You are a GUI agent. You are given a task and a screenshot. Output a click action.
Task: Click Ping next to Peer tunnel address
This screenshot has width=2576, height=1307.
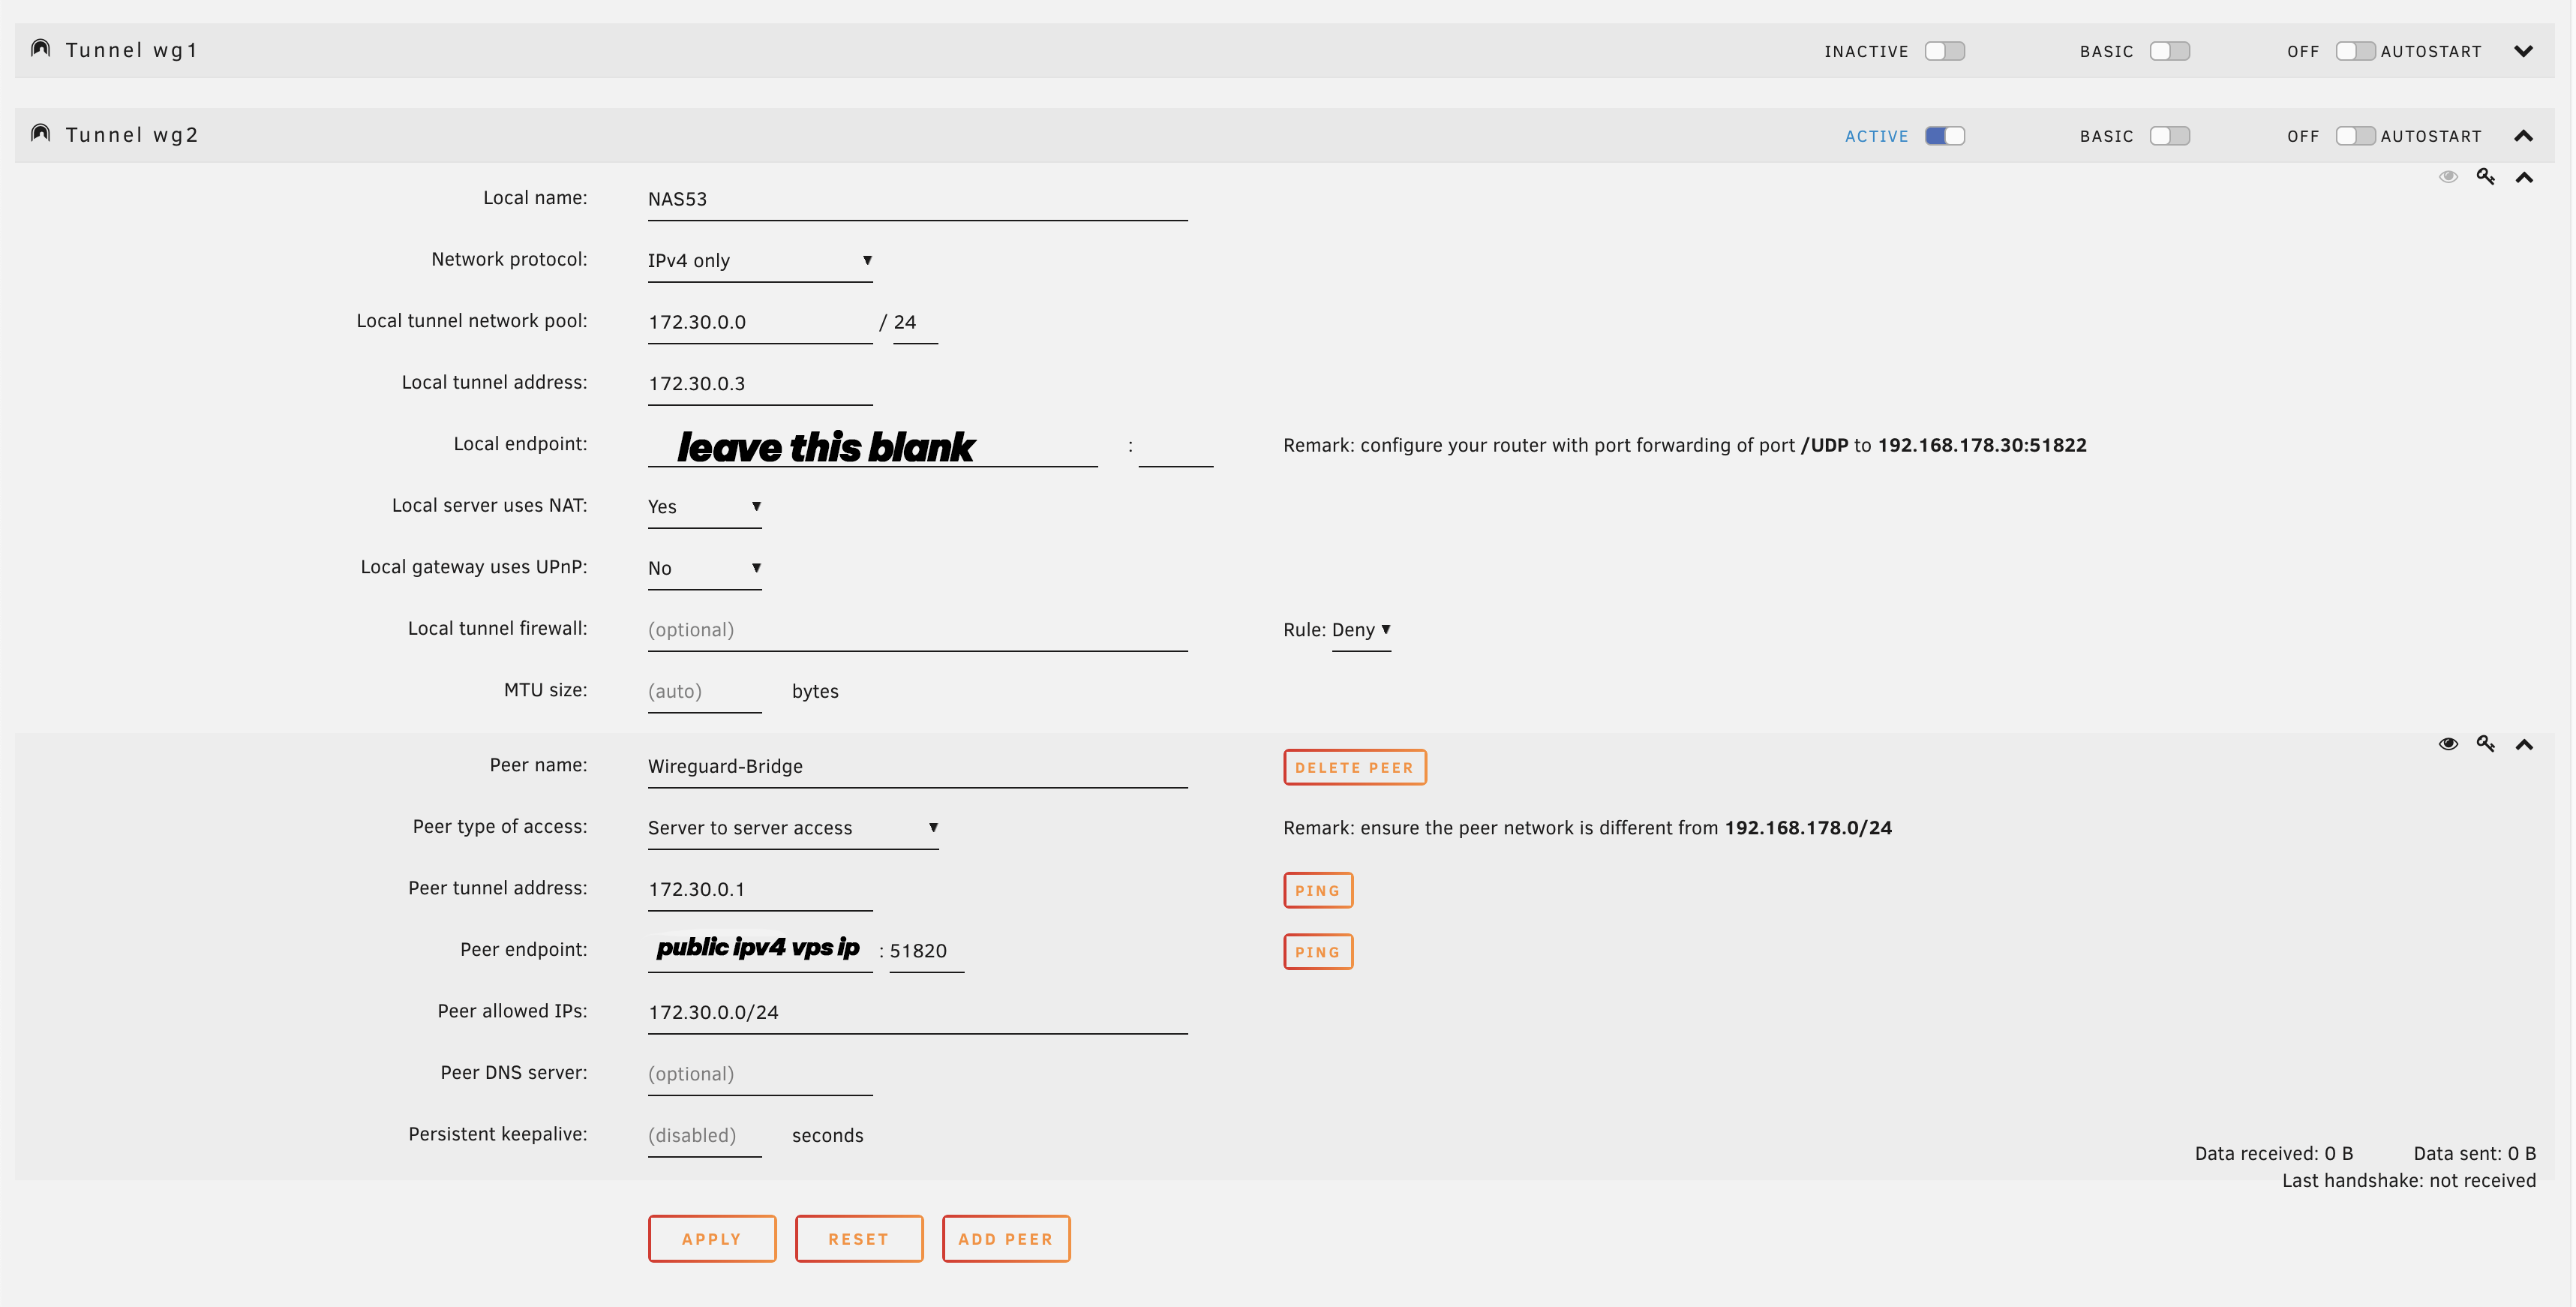(1317, 891)
